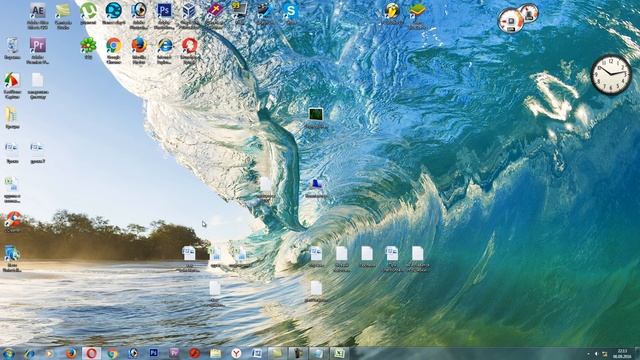Click the volume icon in system tray
This screenshot has height=360, width=640.
click(596, 353)
